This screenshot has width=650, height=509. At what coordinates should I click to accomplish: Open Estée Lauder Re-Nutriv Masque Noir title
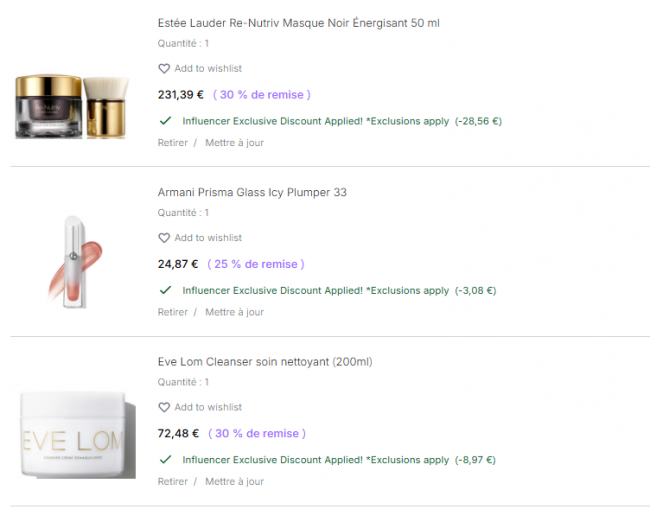(x=298, y=23)
